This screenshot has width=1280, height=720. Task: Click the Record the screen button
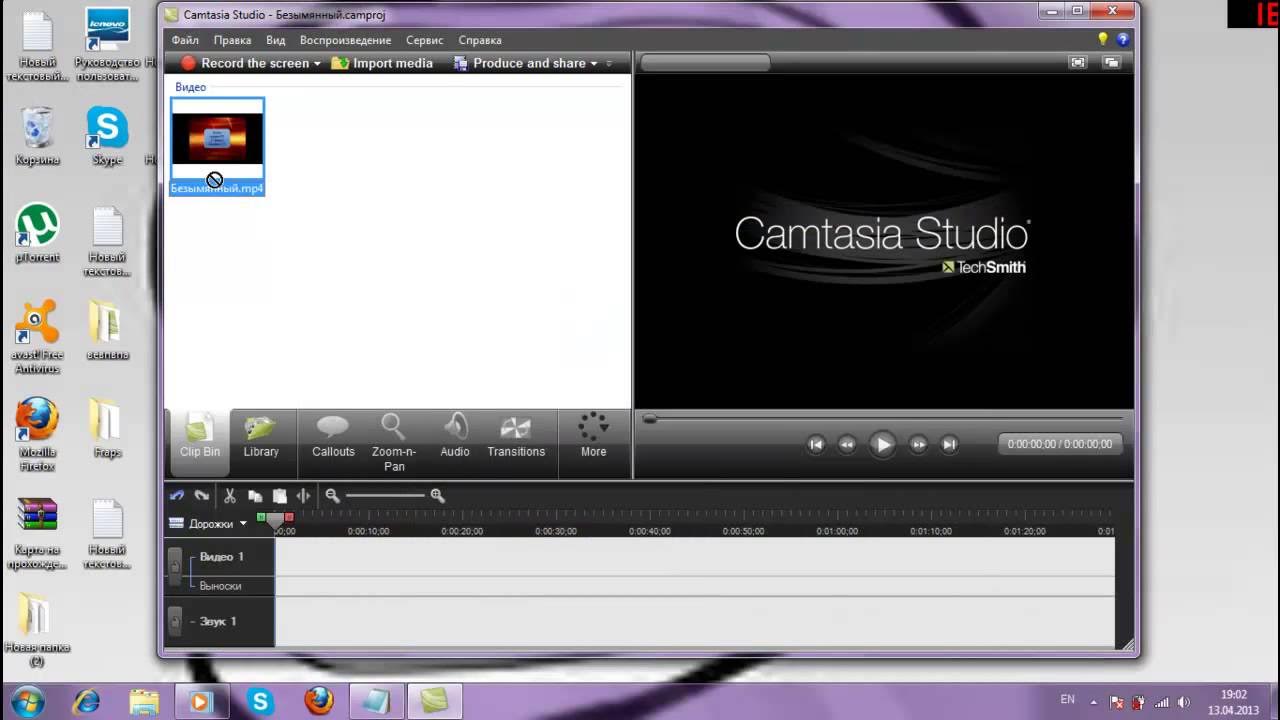point(245,63)
